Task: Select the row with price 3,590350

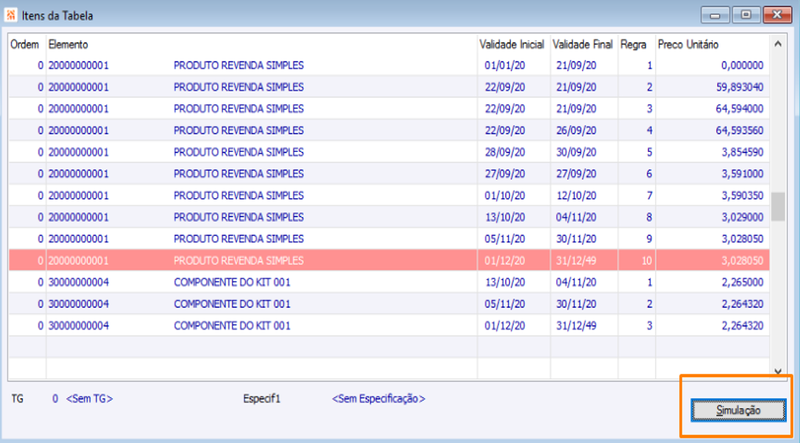Action: click(389, 195)
